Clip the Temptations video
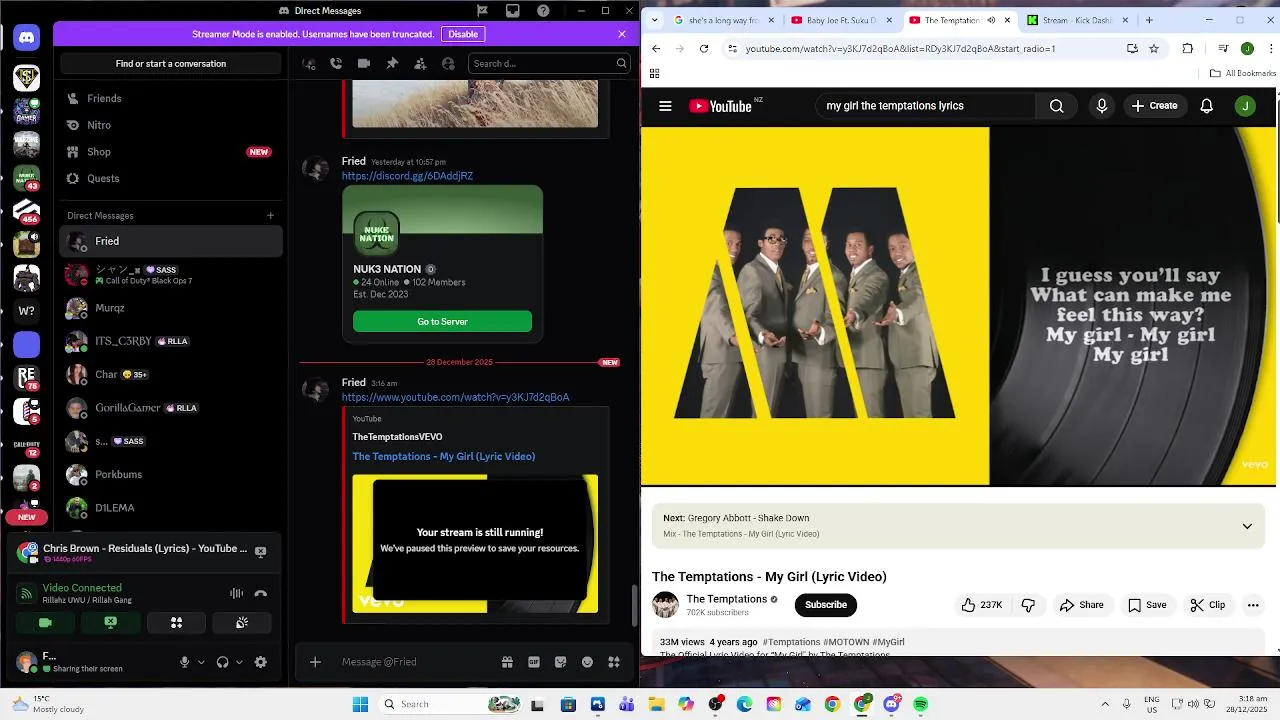Viewport: 1280px width, 720px height. 1207,605
